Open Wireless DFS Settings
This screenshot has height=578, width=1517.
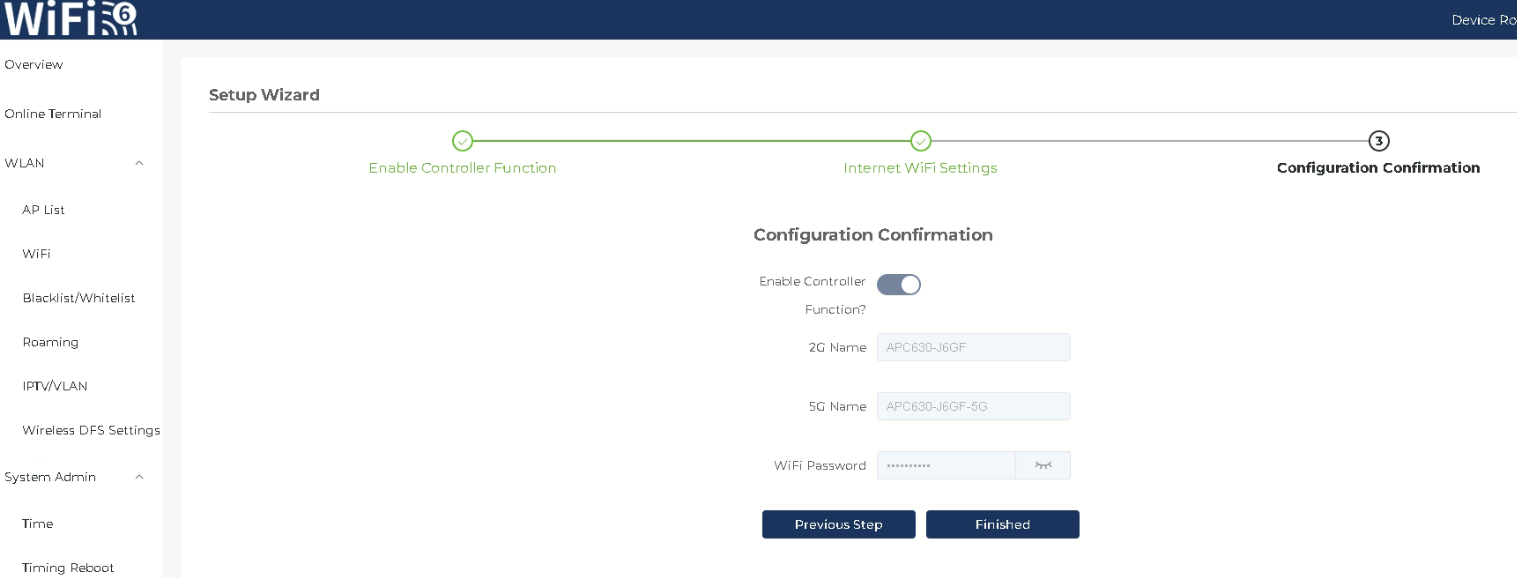90,430
